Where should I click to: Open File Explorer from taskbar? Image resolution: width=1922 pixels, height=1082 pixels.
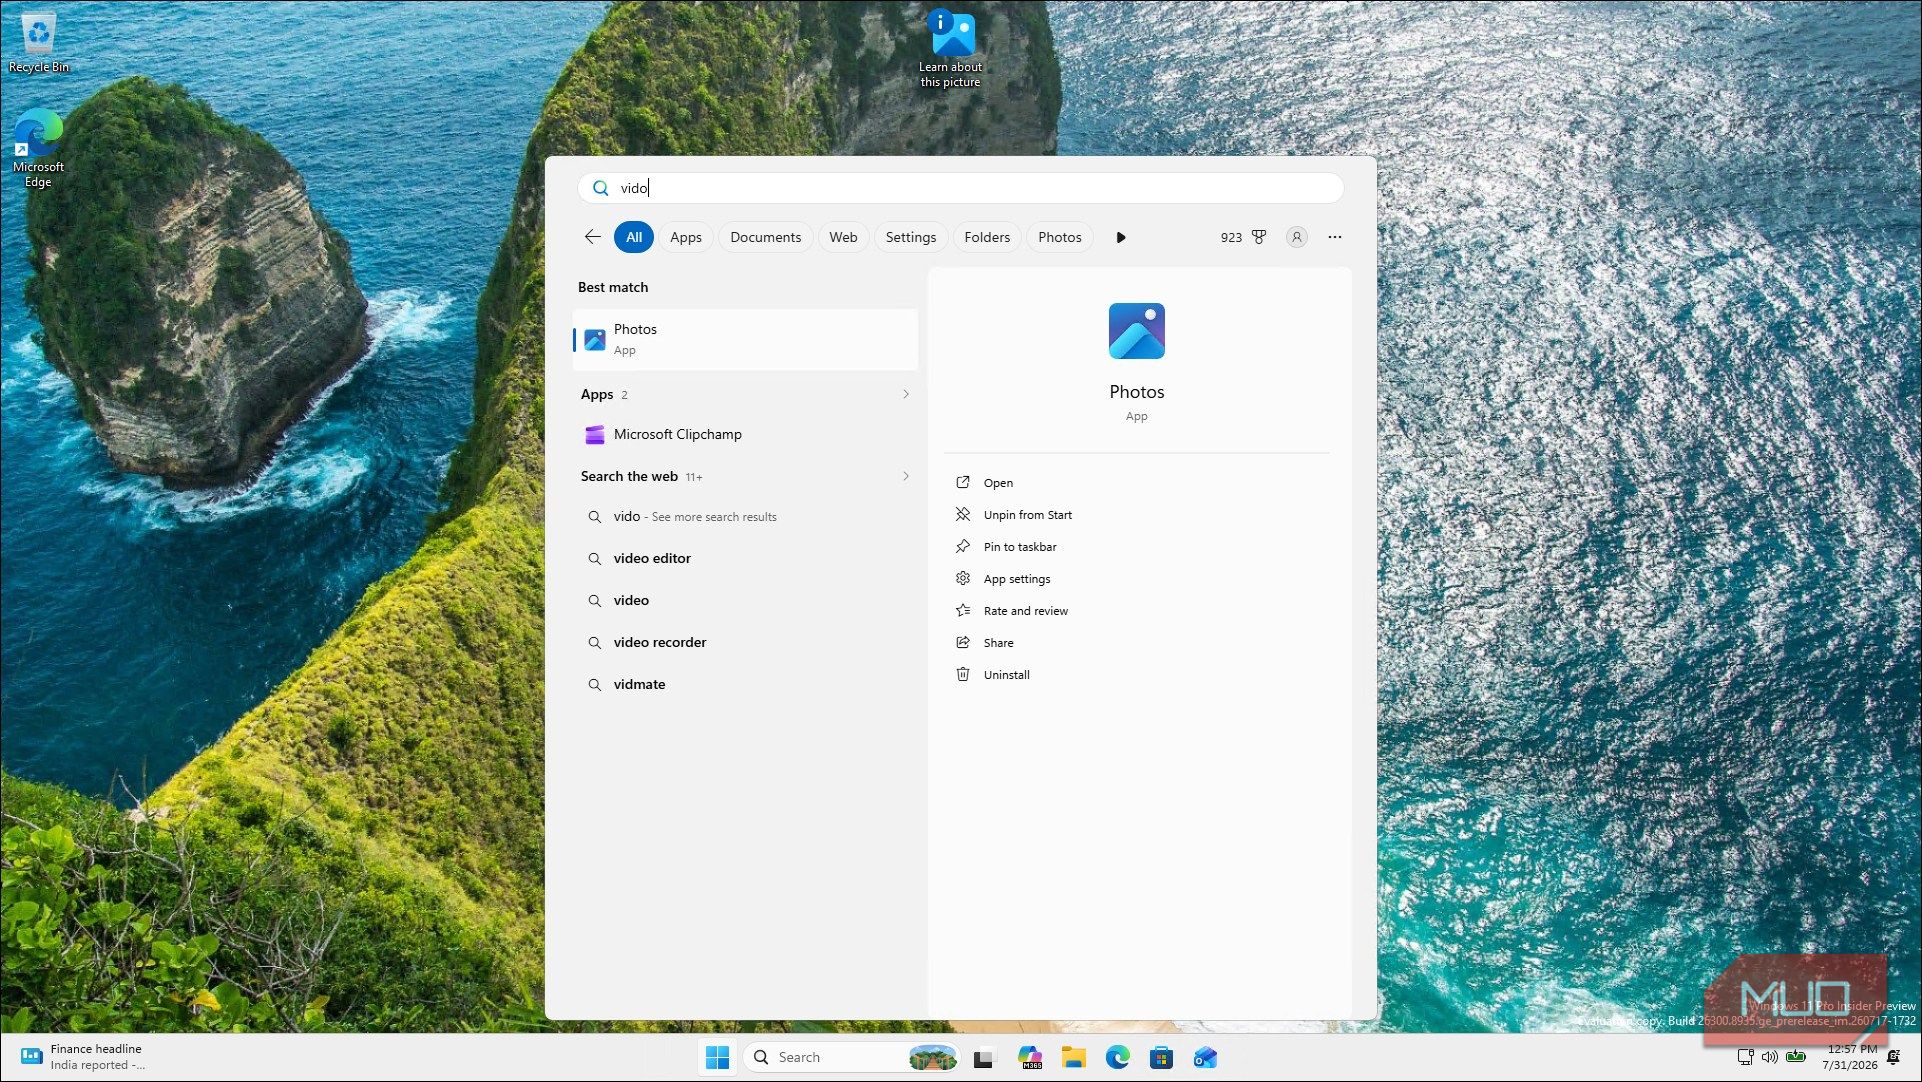[x=1073, y=1058]
